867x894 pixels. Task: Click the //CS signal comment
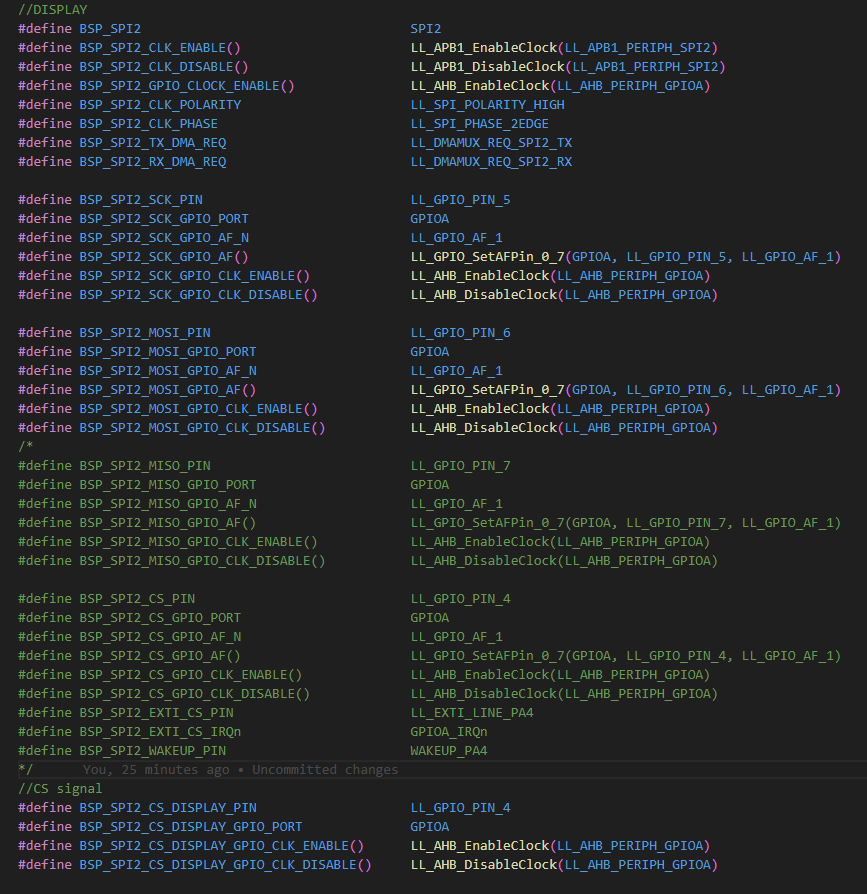(x=60, y=789)
